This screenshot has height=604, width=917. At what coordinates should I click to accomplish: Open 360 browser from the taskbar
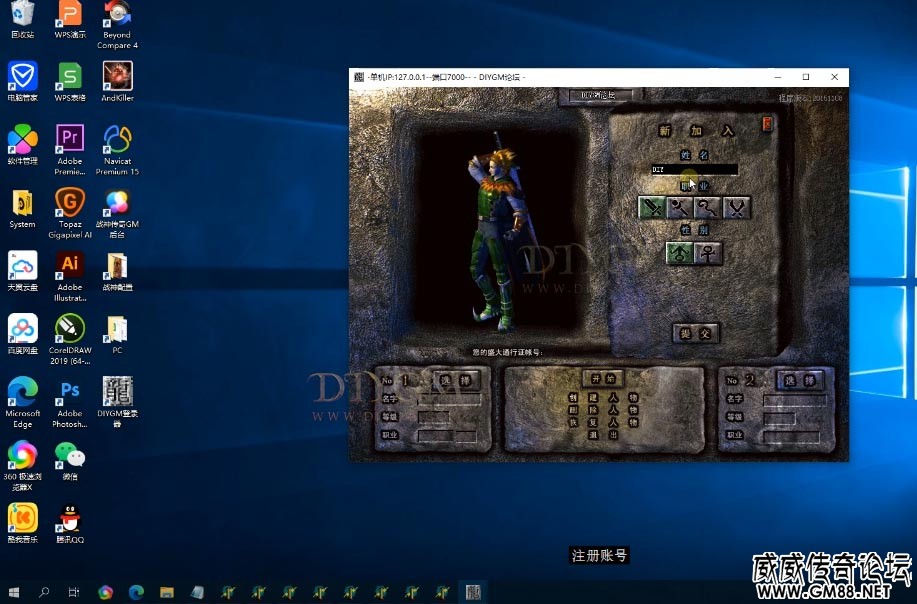[x=105, y=592]
